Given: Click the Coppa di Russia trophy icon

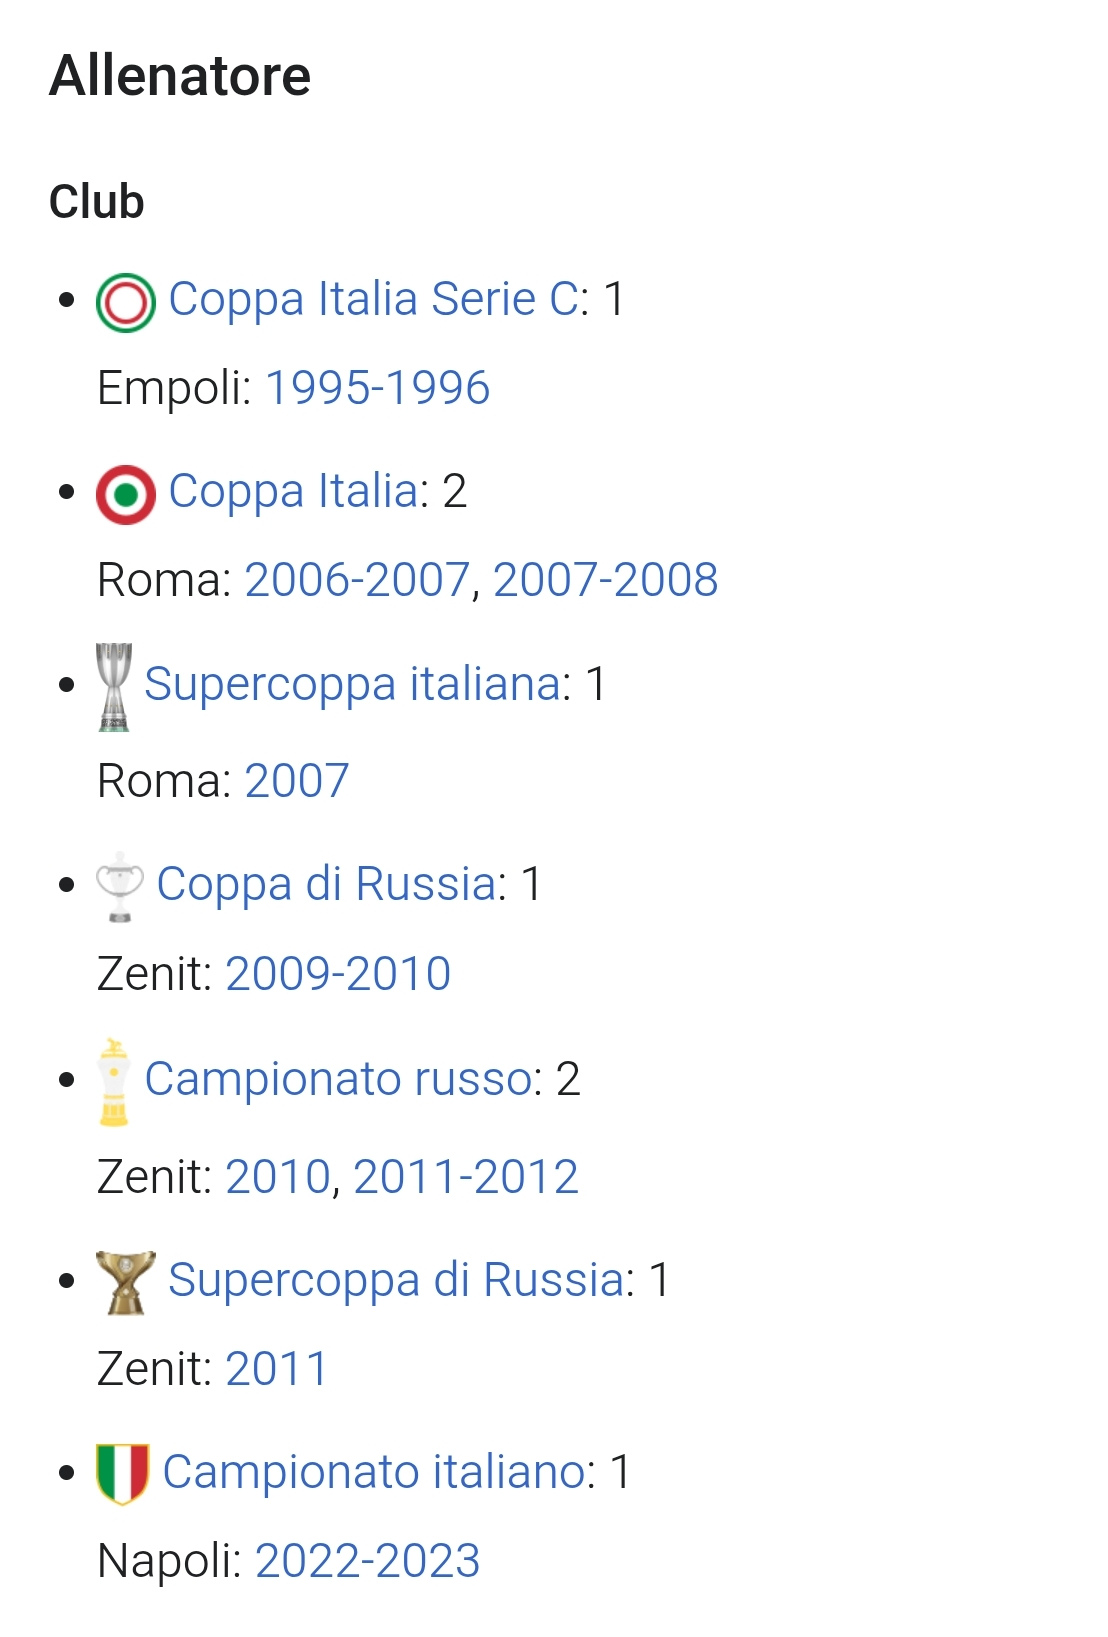Looking at the screenshot, I should 120,887.
